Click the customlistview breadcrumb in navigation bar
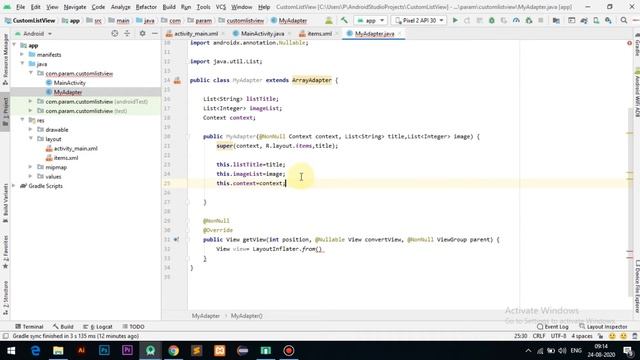This screenshot has width=640, height=360. 245,20
